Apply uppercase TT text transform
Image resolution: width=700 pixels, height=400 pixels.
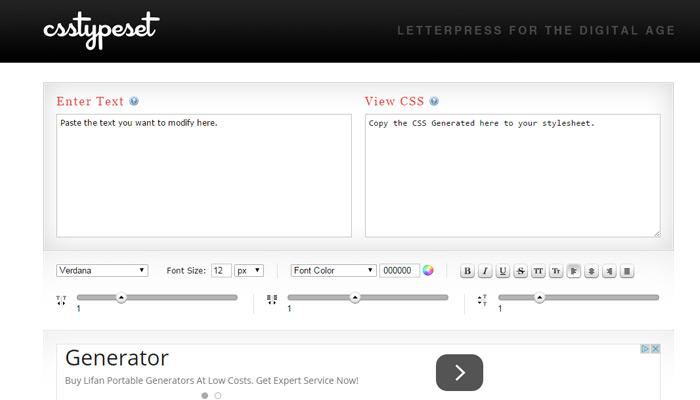[x=538, y=271]
